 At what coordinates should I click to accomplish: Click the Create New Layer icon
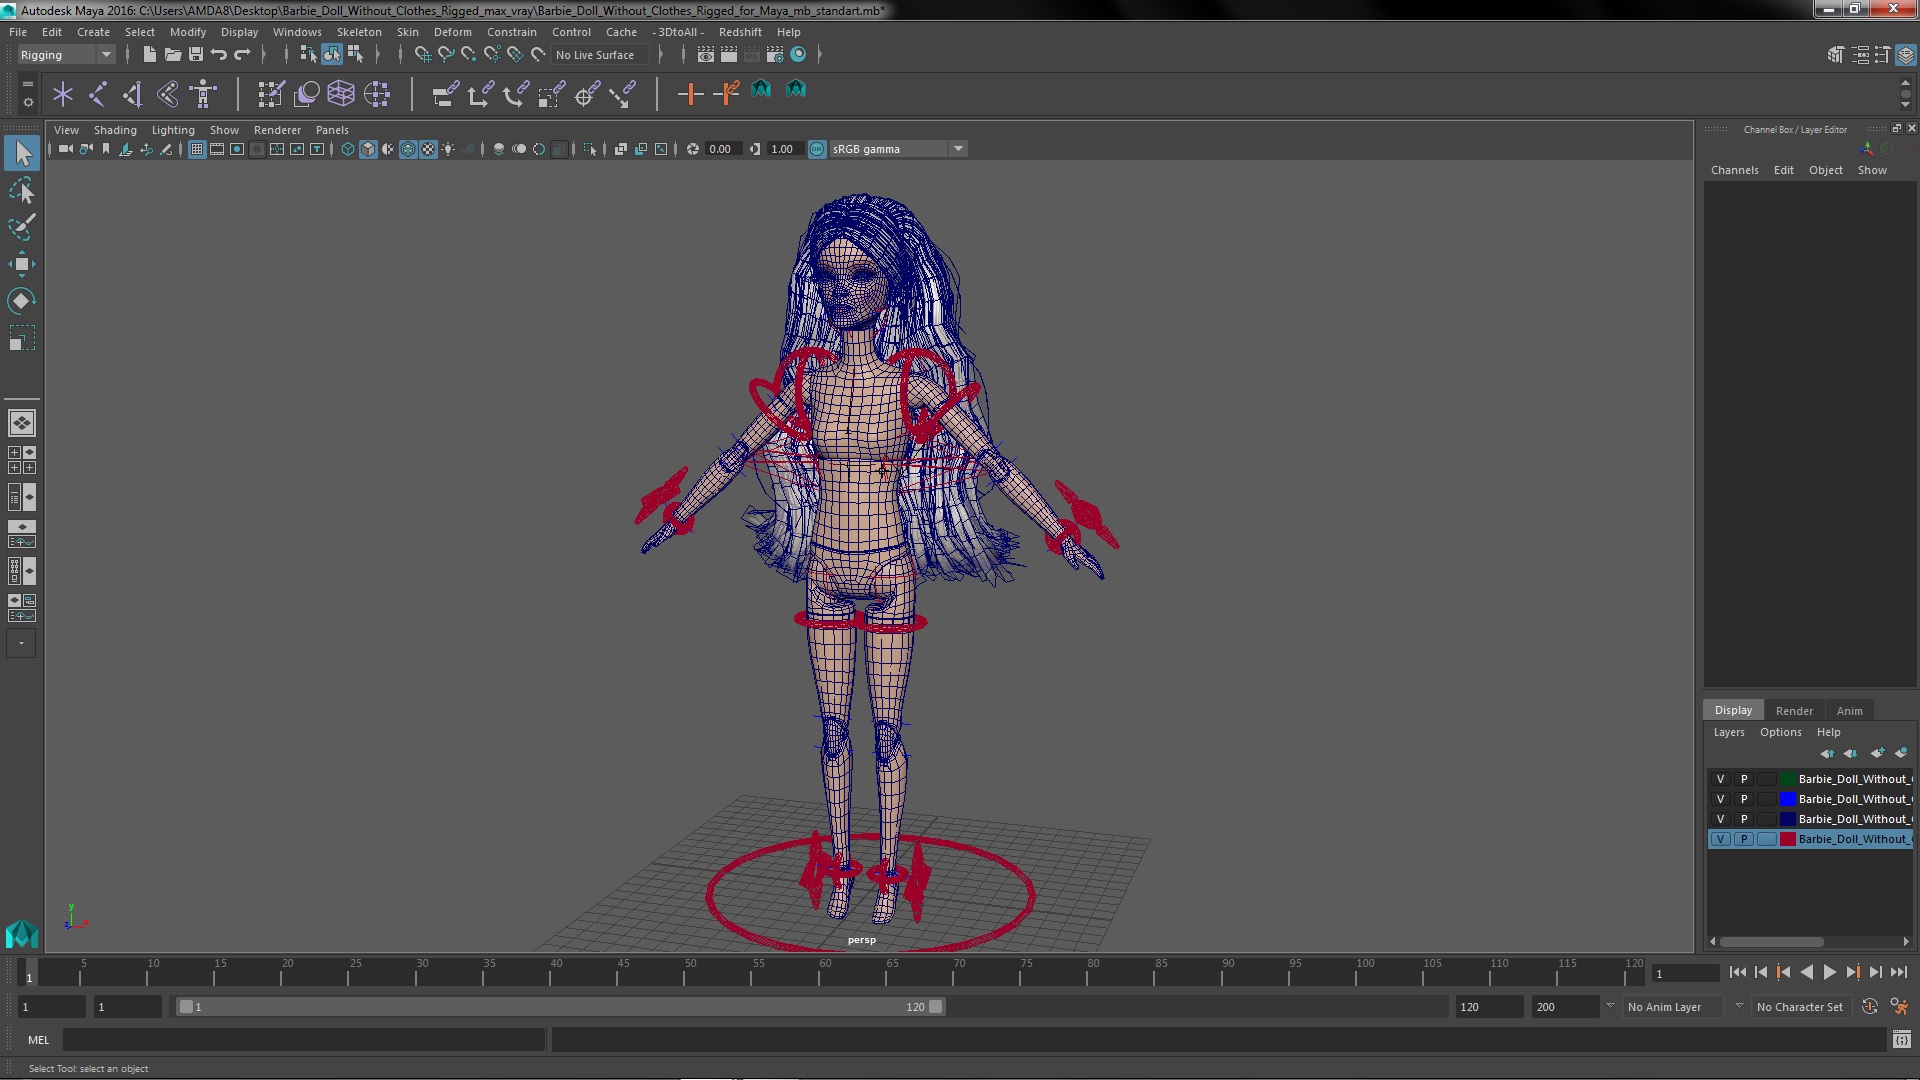1877,753
